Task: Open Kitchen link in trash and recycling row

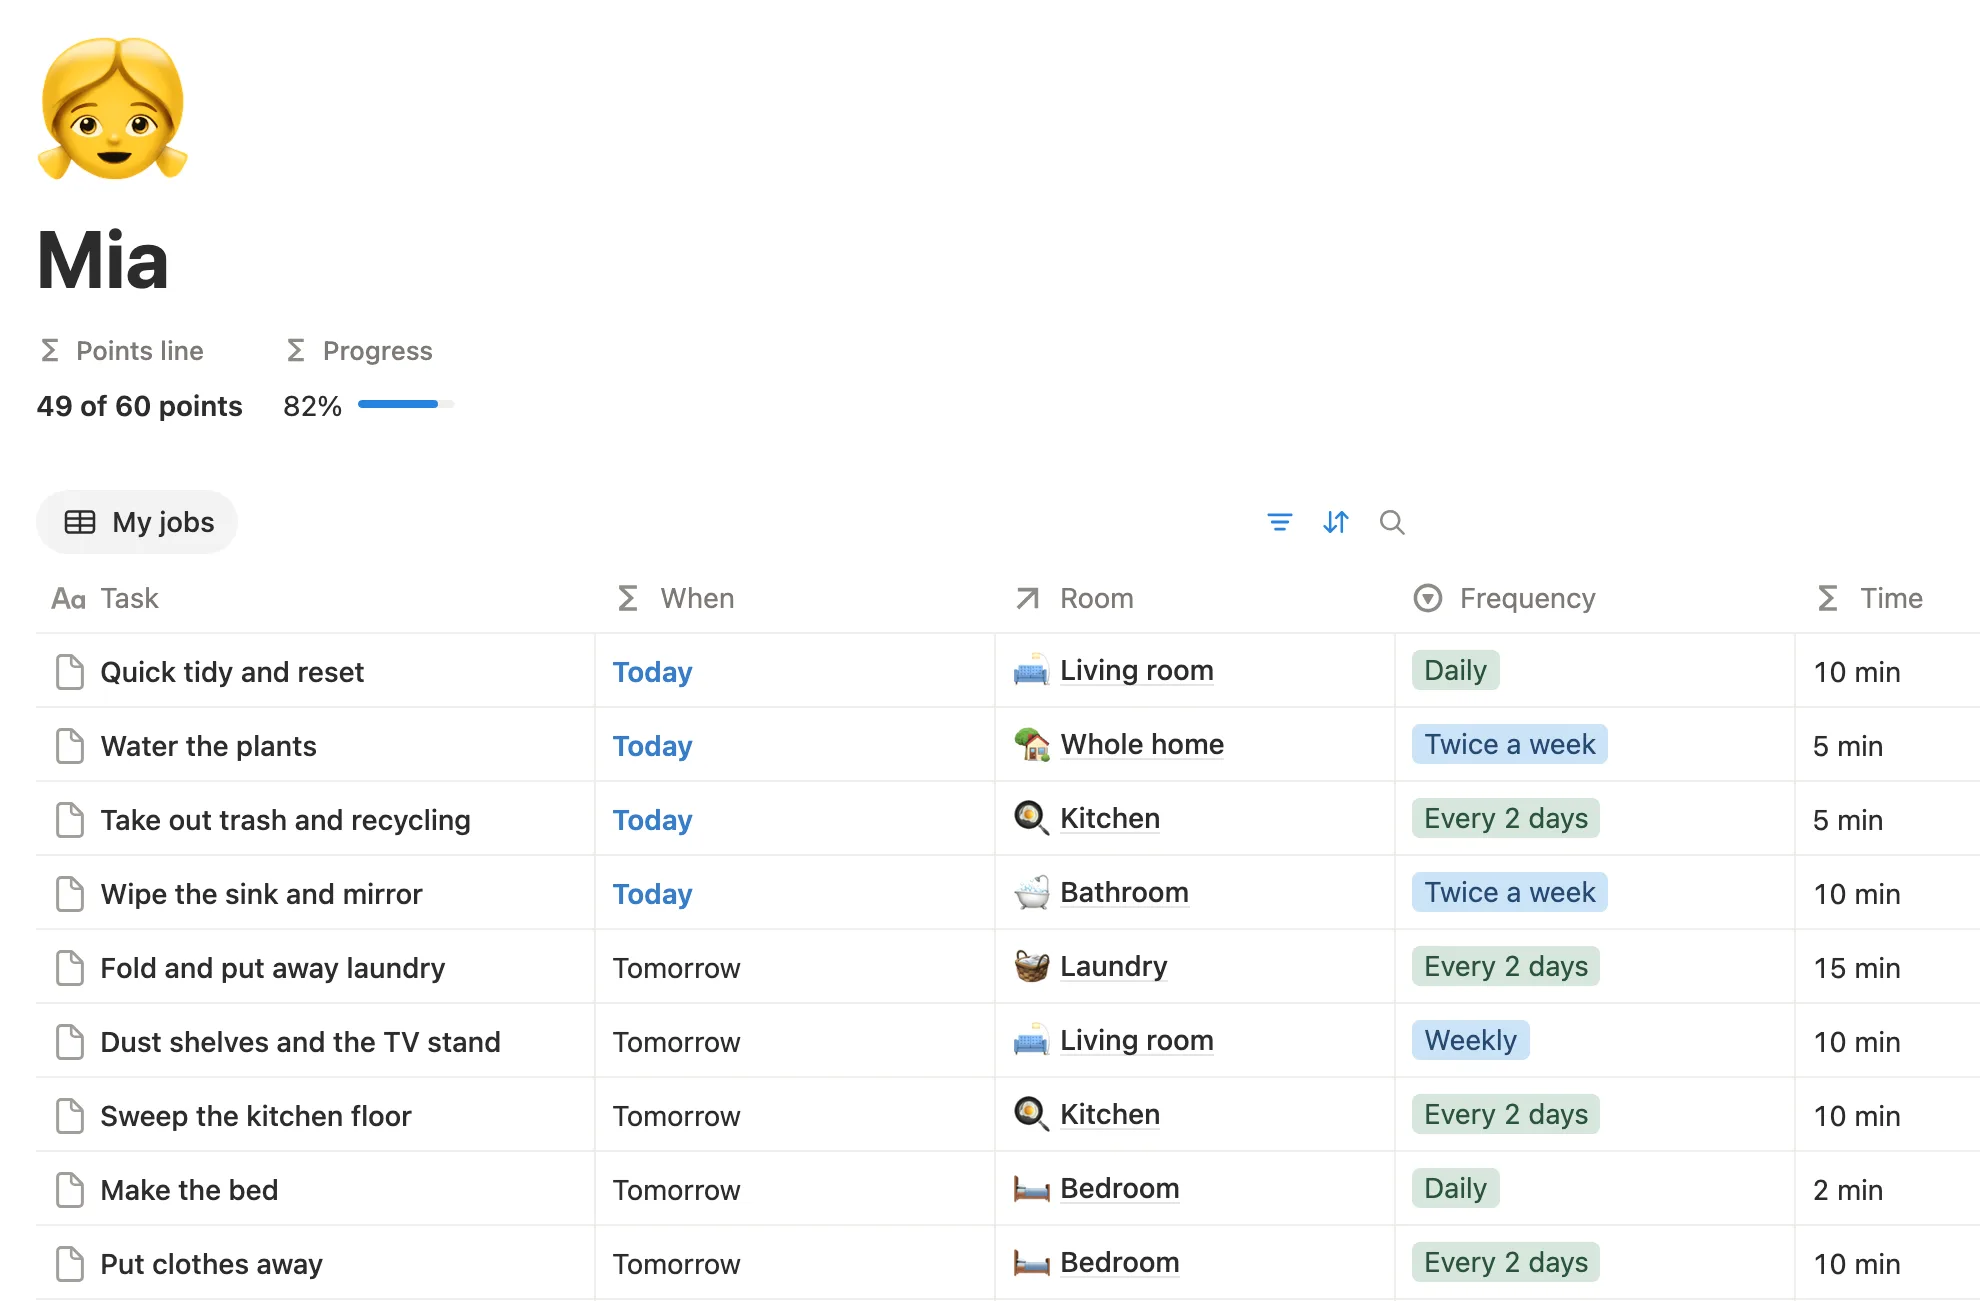Action: 1110,818
